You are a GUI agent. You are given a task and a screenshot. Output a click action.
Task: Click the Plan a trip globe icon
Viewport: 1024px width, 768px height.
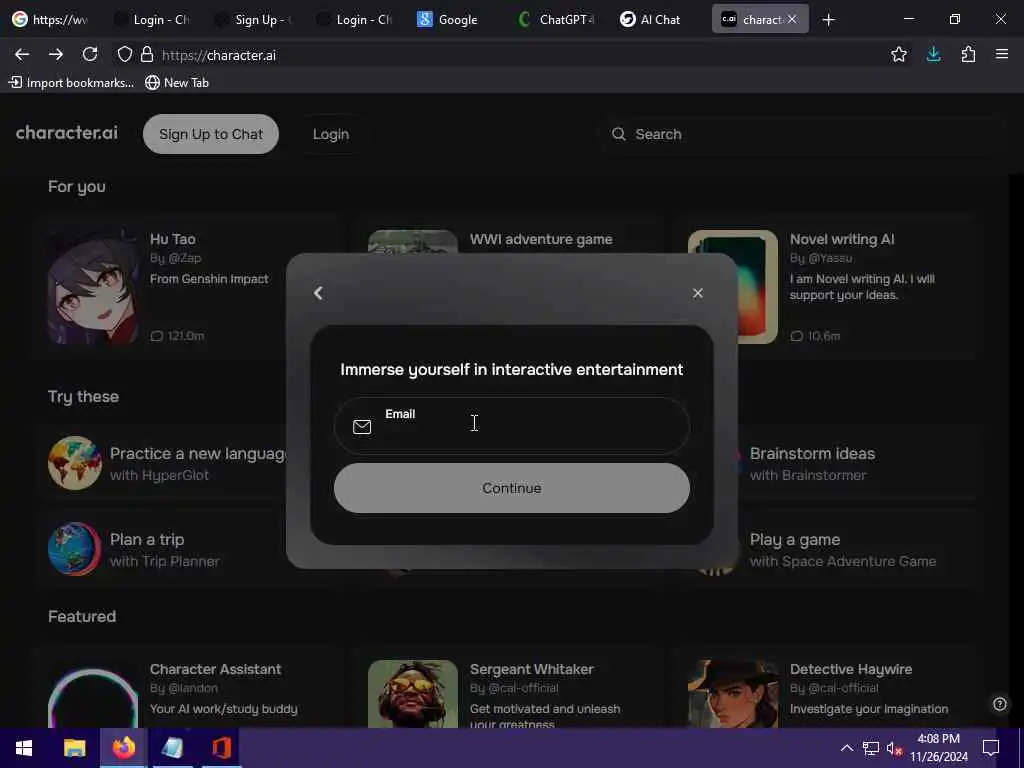pos(74,549)
